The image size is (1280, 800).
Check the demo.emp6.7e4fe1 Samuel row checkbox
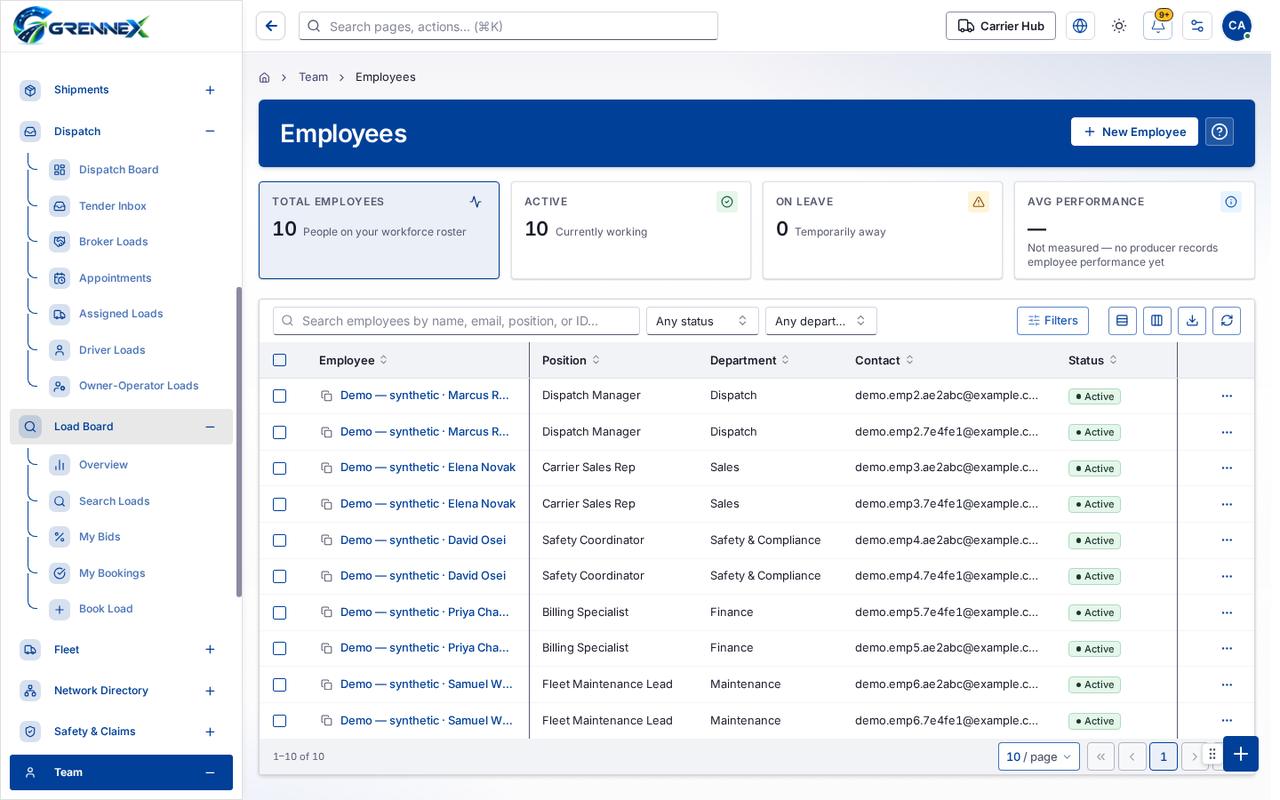click(x=279, y=721)
